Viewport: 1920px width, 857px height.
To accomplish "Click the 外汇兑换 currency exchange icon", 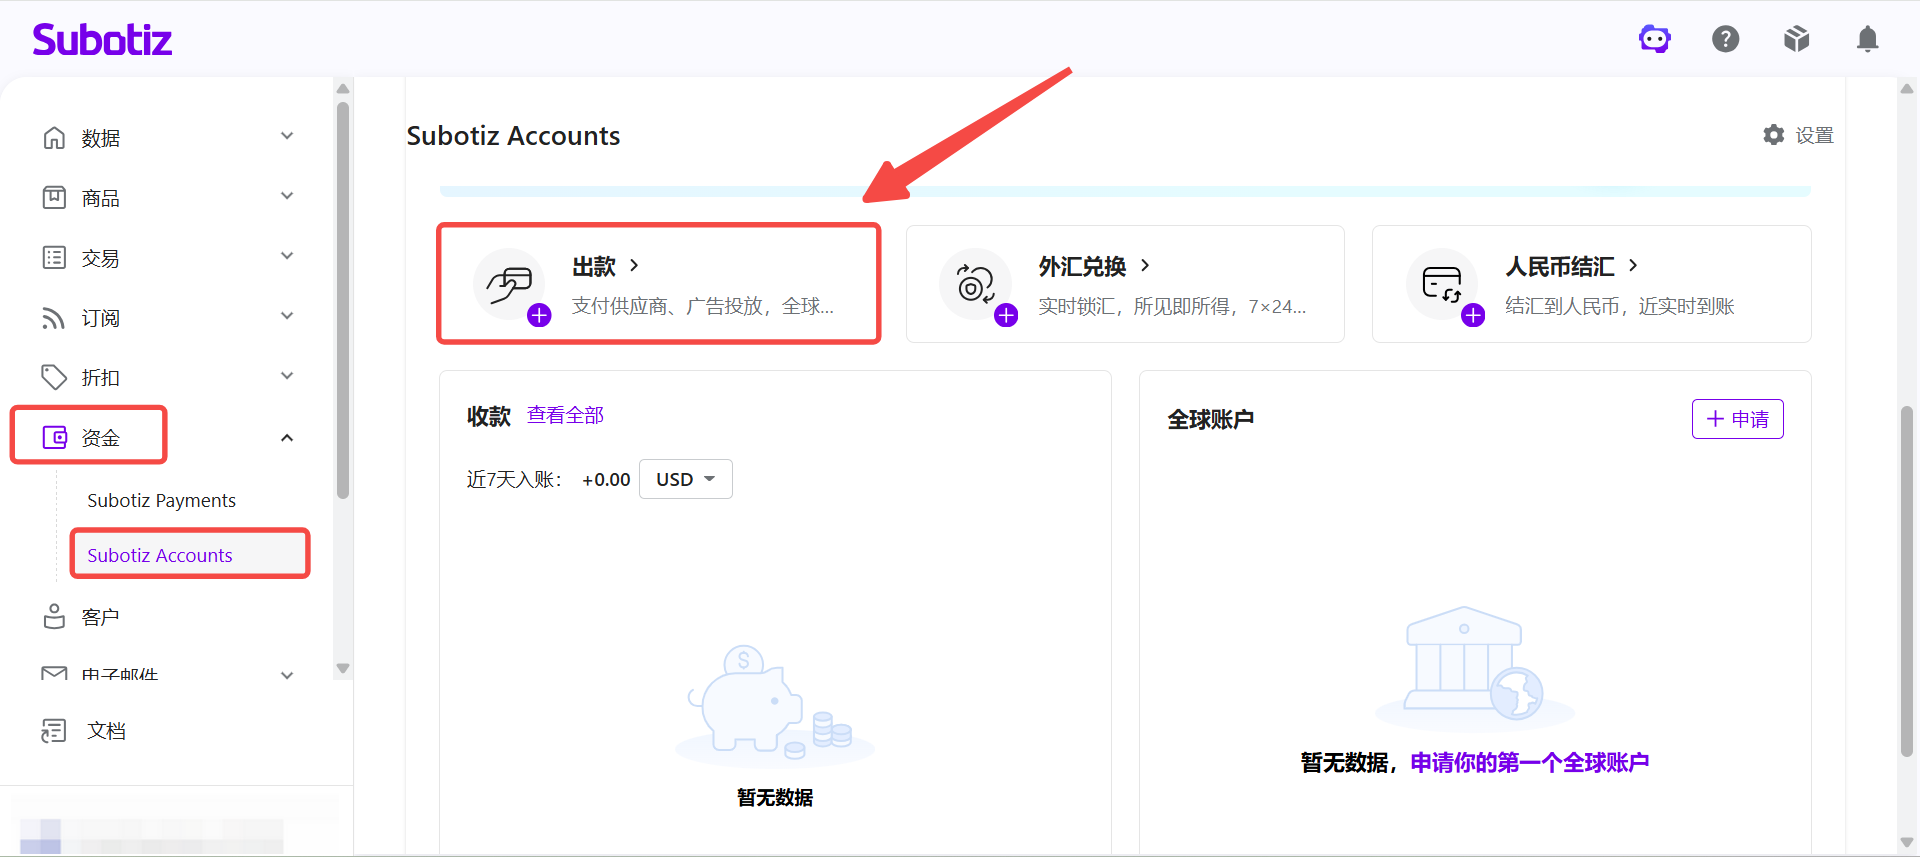I will pyautogui.click(x=975, y=284).
